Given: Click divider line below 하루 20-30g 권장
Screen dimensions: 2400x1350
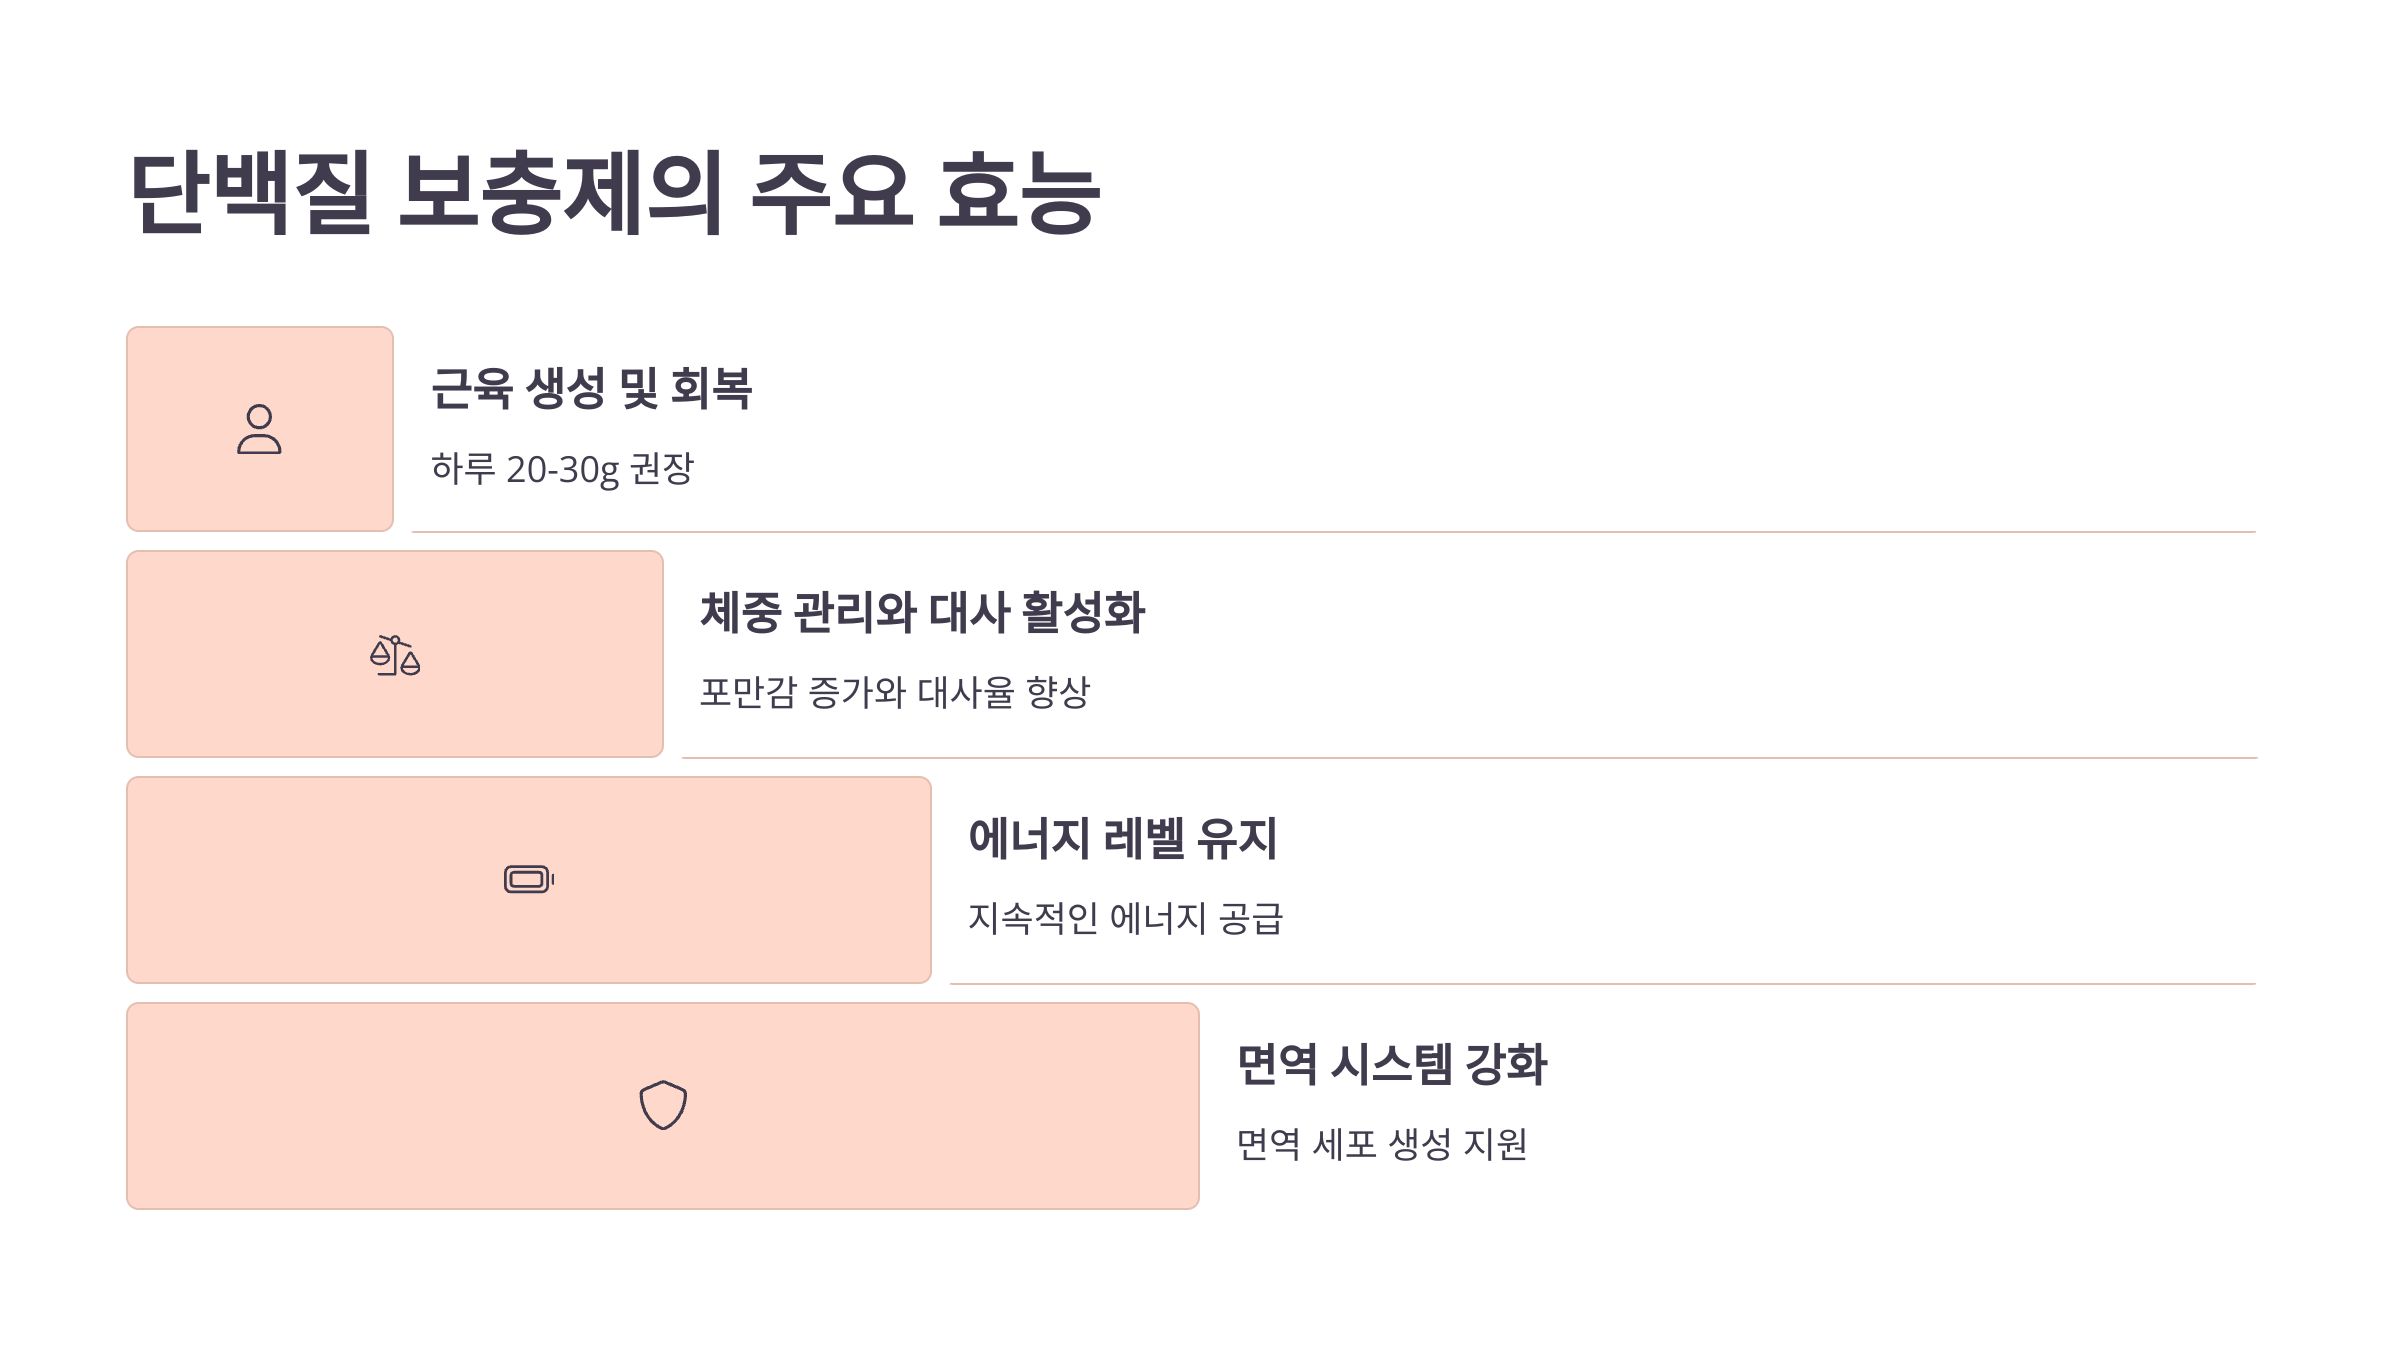Looking at the screenshot, I should point(1334,532).
